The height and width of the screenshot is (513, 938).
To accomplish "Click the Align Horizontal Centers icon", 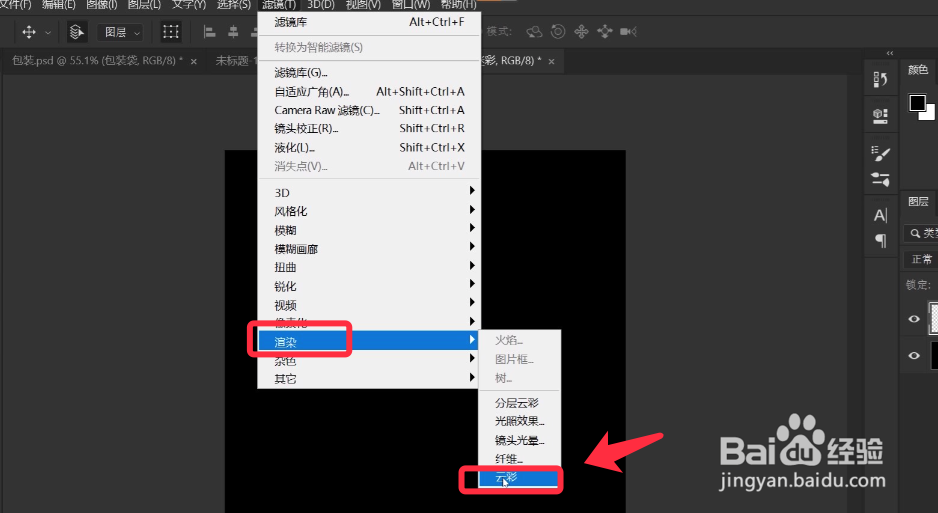I will click(x=233, y=32).
